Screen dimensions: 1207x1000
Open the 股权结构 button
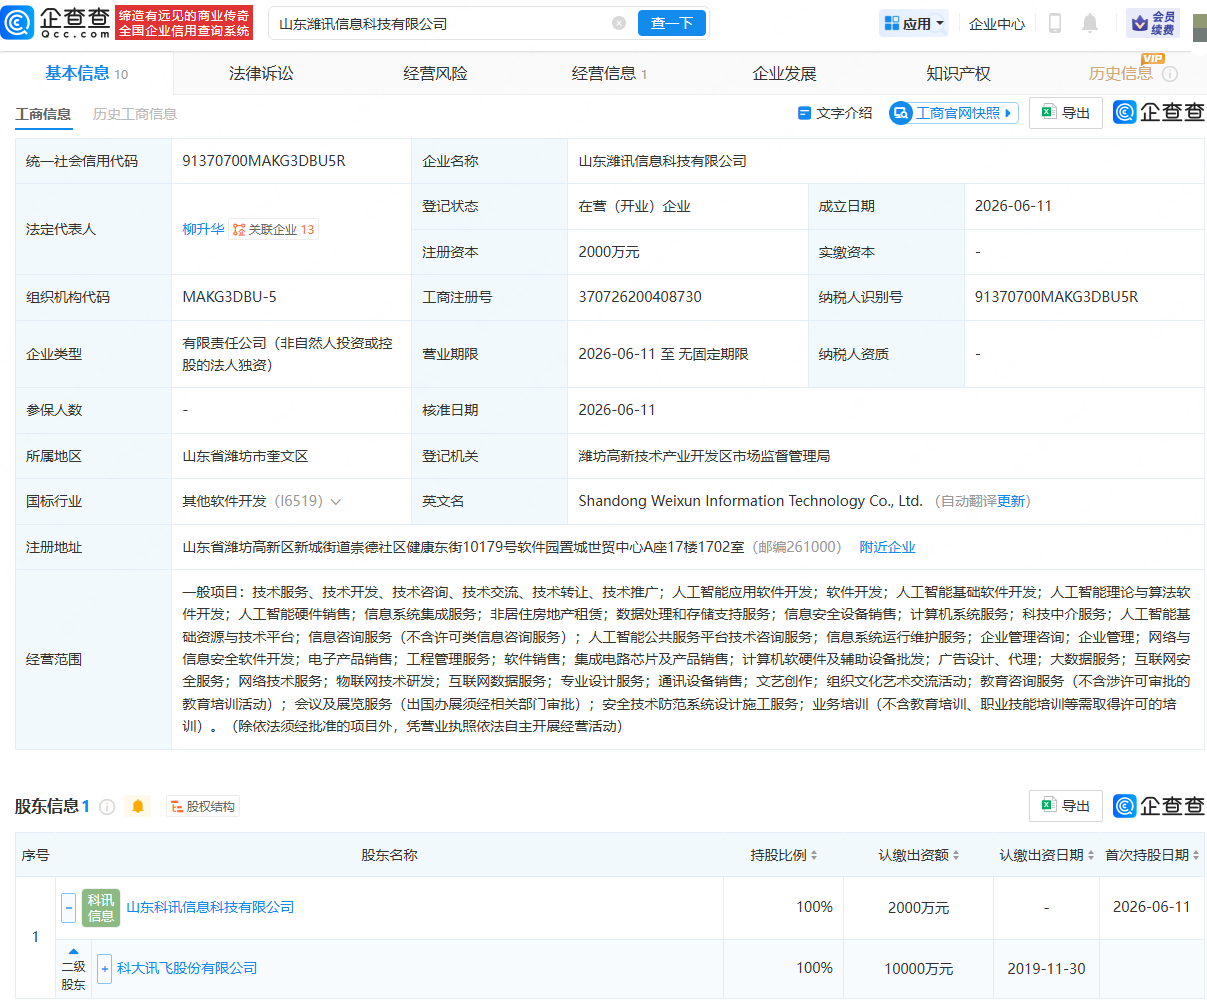coord(202,806)
